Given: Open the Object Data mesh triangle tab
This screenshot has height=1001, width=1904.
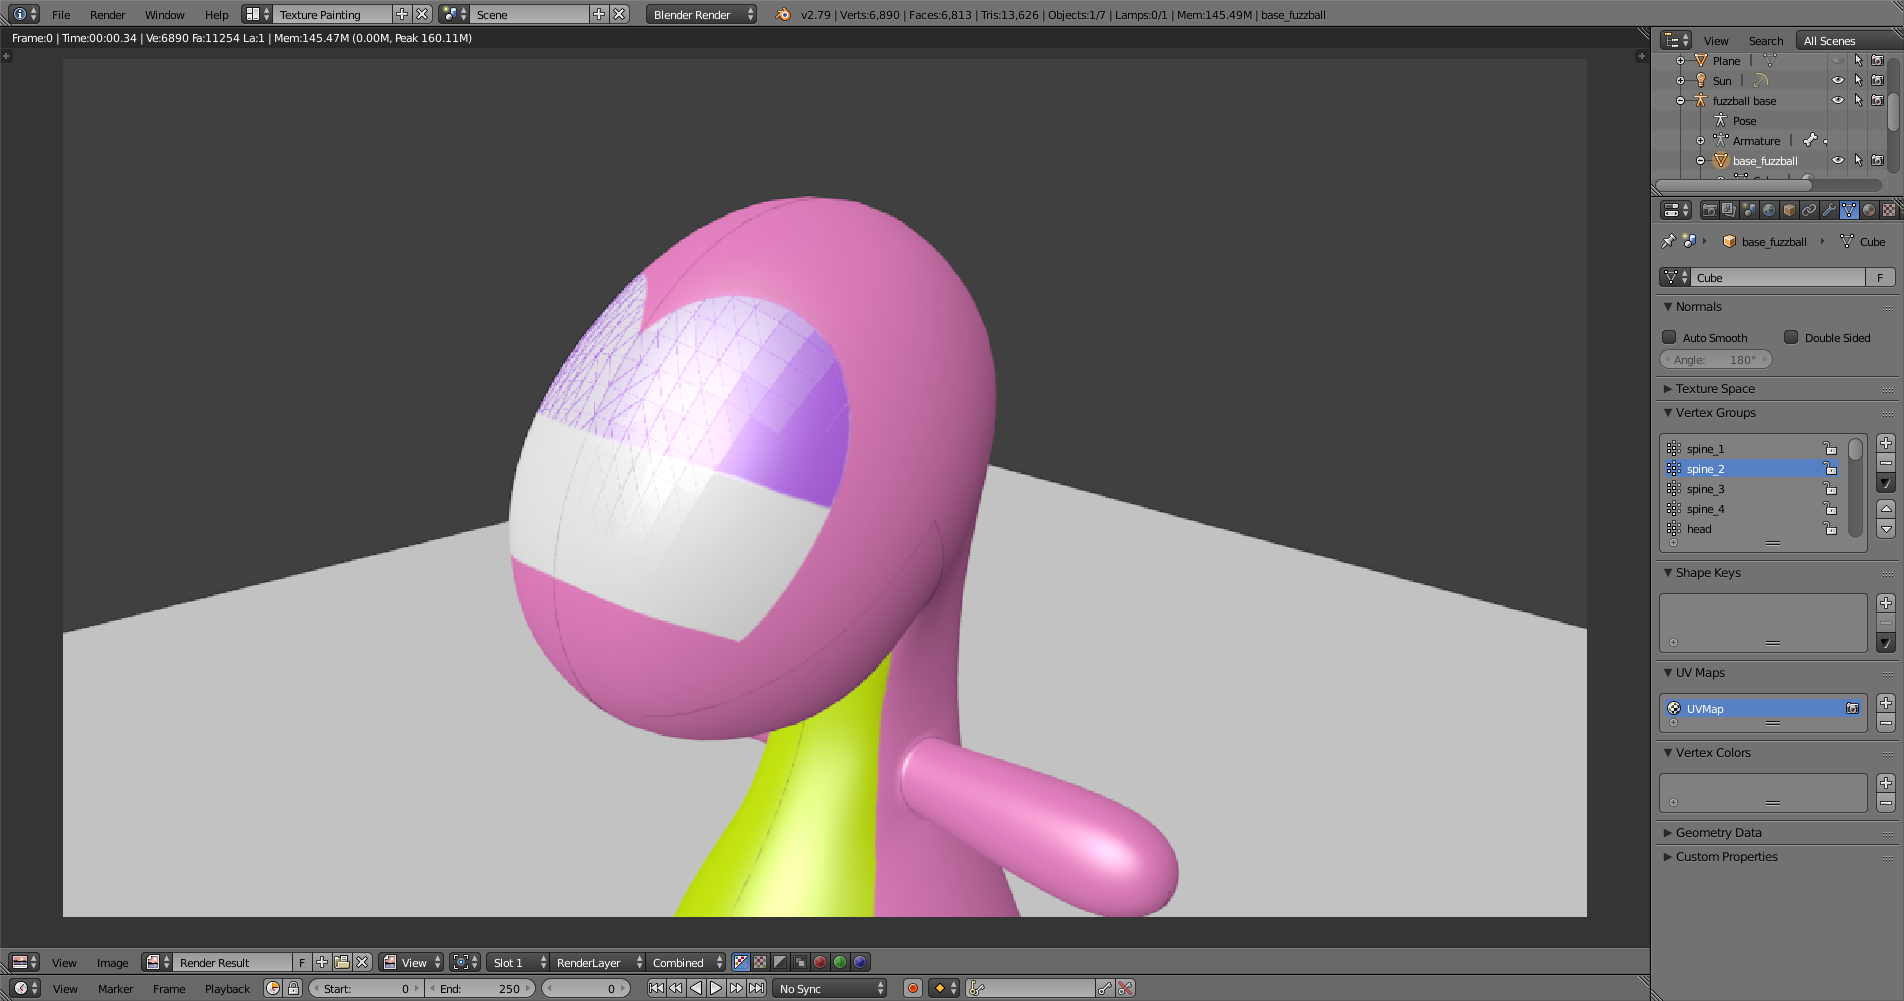Looking at the screenshot, I should pos(1849,210).
